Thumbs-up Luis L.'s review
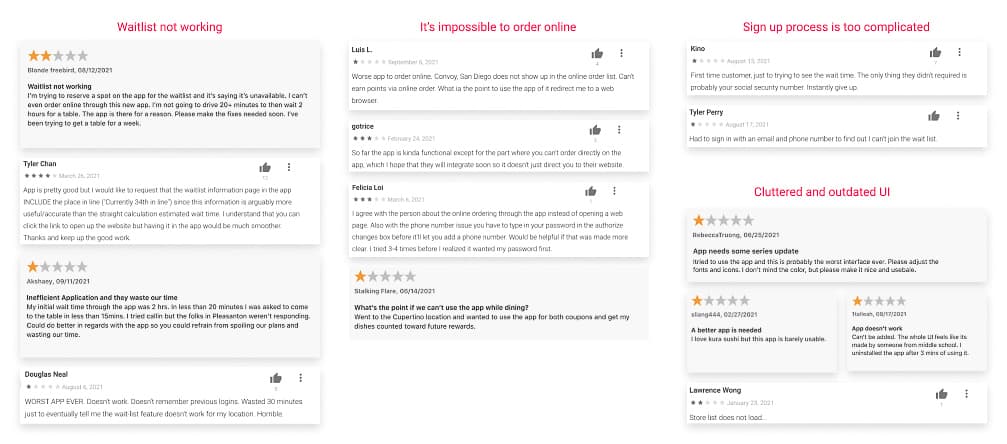 click(x=597, y=53)
